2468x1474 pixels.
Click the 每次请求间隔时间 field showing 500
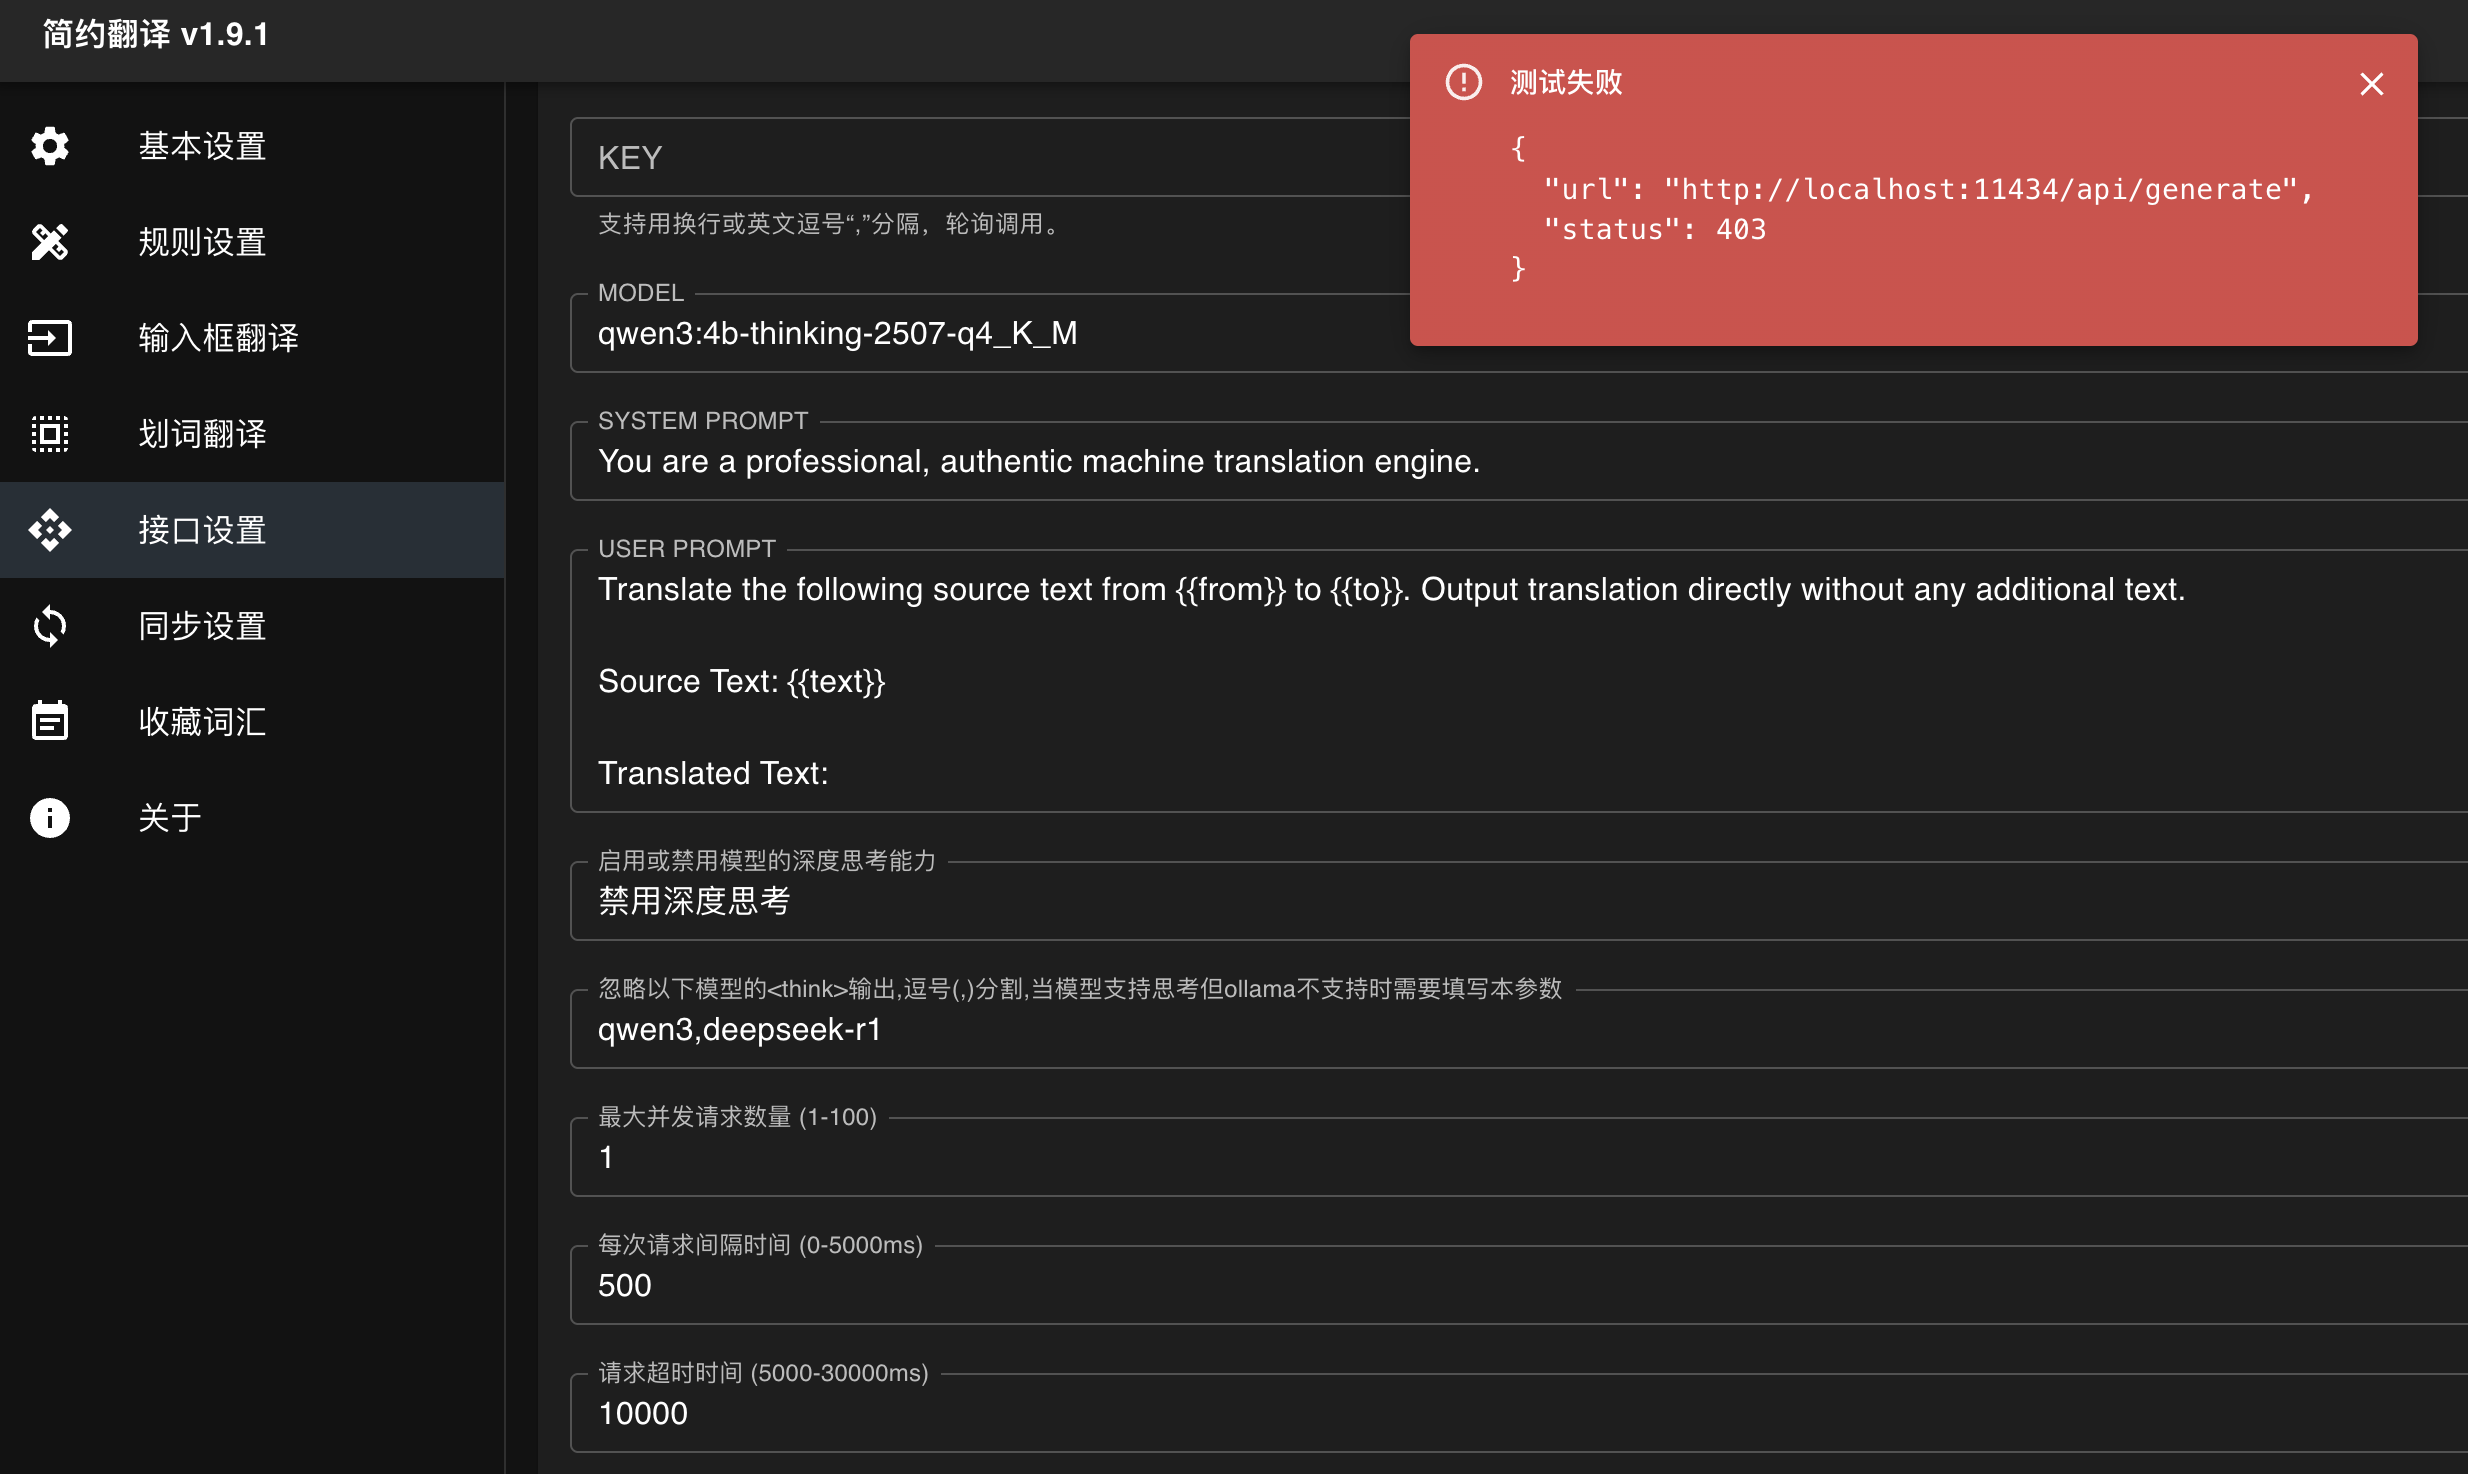click(1519, 1285)
